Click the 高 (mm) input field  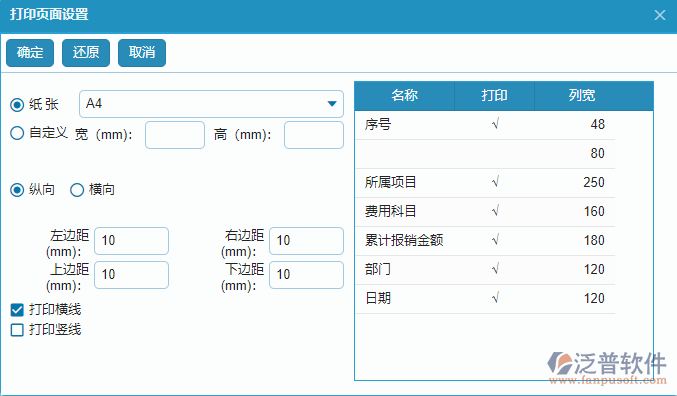click(314, 135)
